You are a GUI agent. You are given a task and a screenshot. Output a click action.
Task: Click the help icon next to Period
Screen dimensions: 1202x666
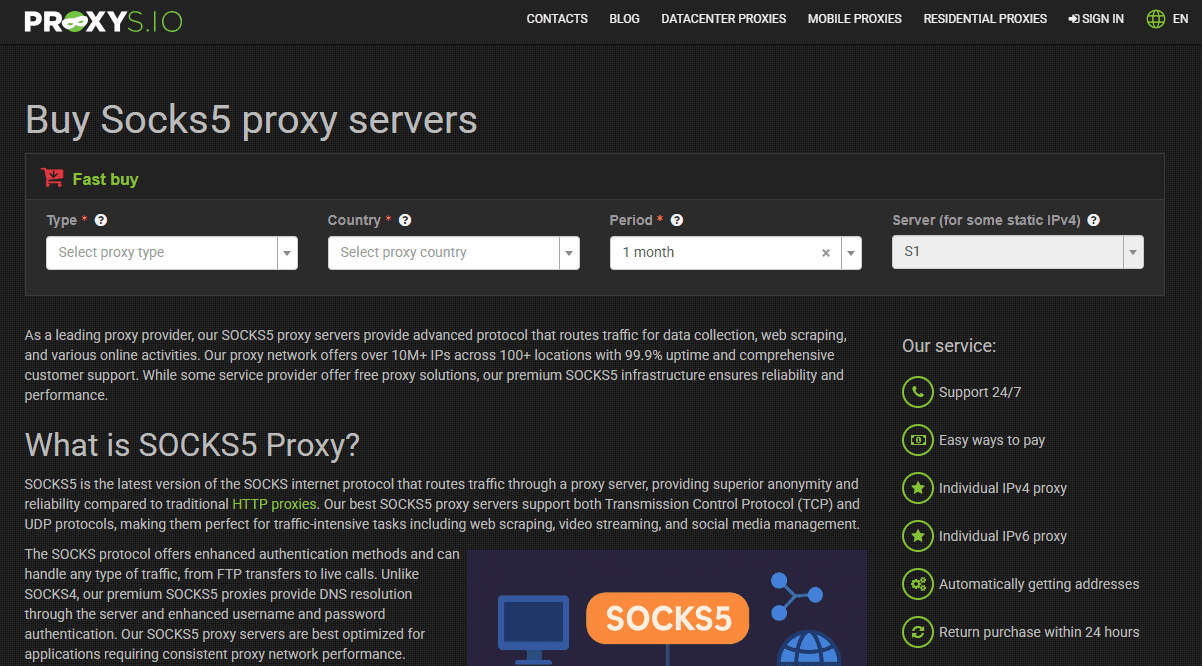(677, 220)
